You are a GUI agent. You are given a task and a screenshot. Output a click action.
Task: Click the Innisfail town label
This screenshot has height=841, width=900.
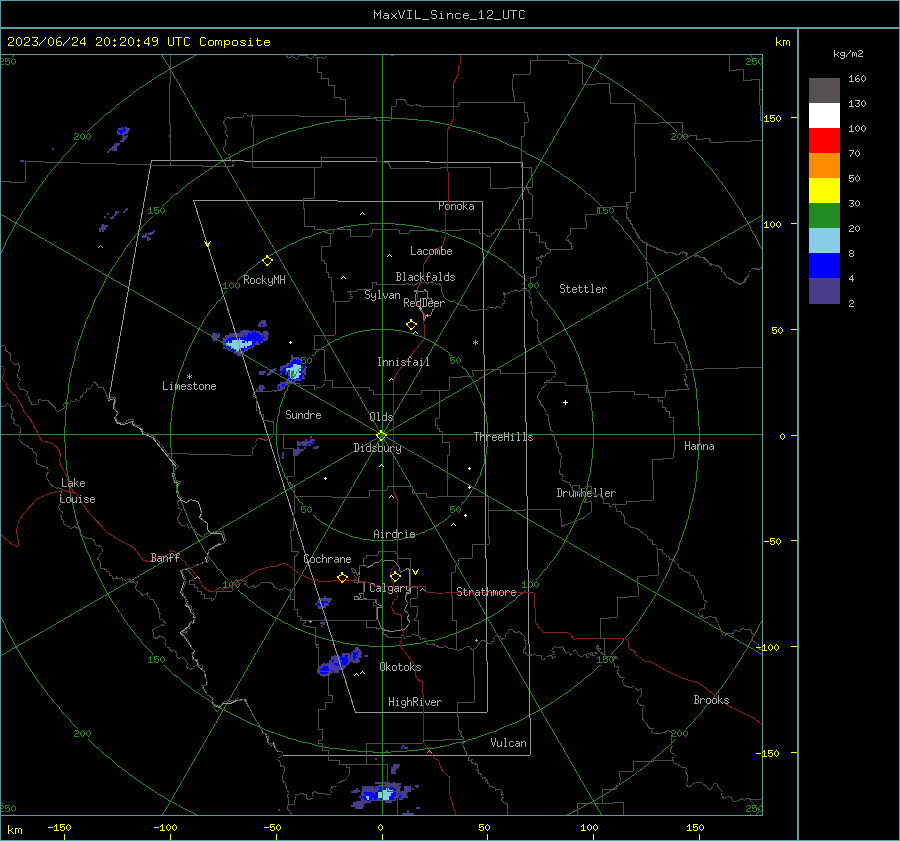[403, 362]
